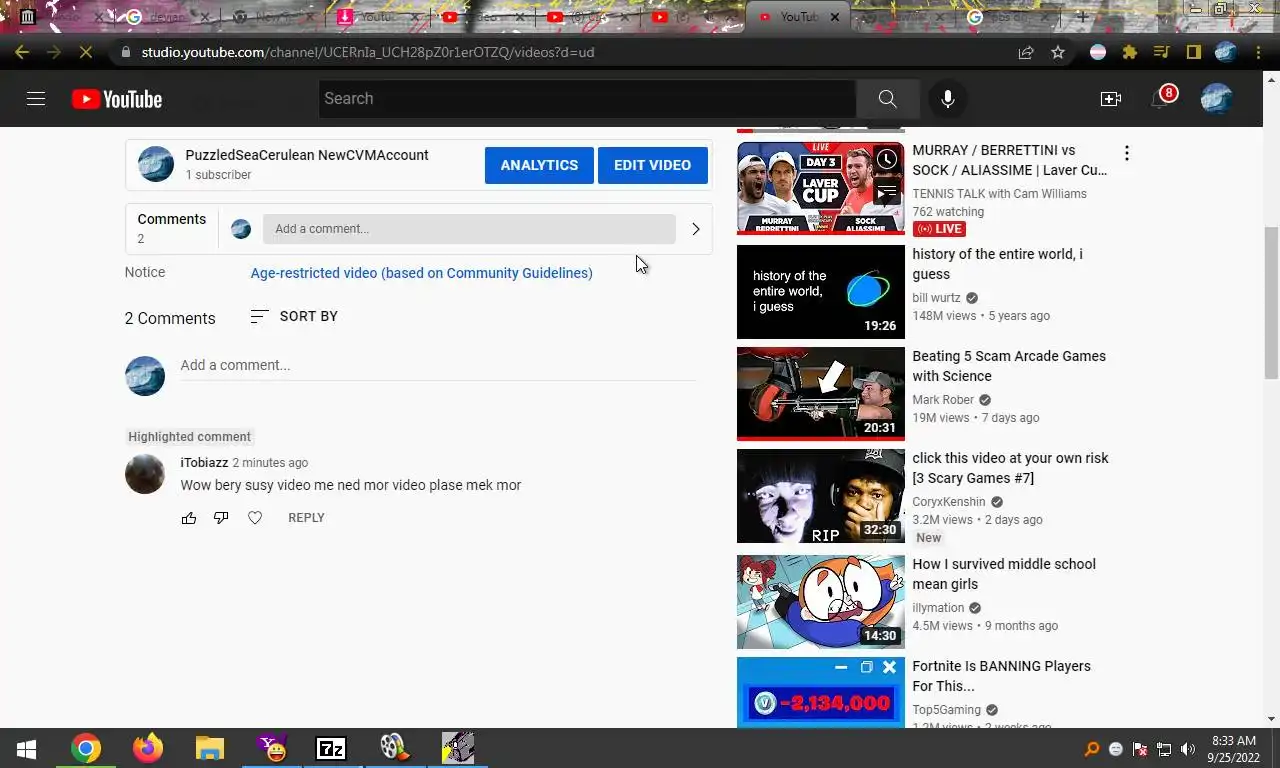Click the EDIT VIDEO button
This screenshot has width=1280, height=768.
(x=652, y=165)
